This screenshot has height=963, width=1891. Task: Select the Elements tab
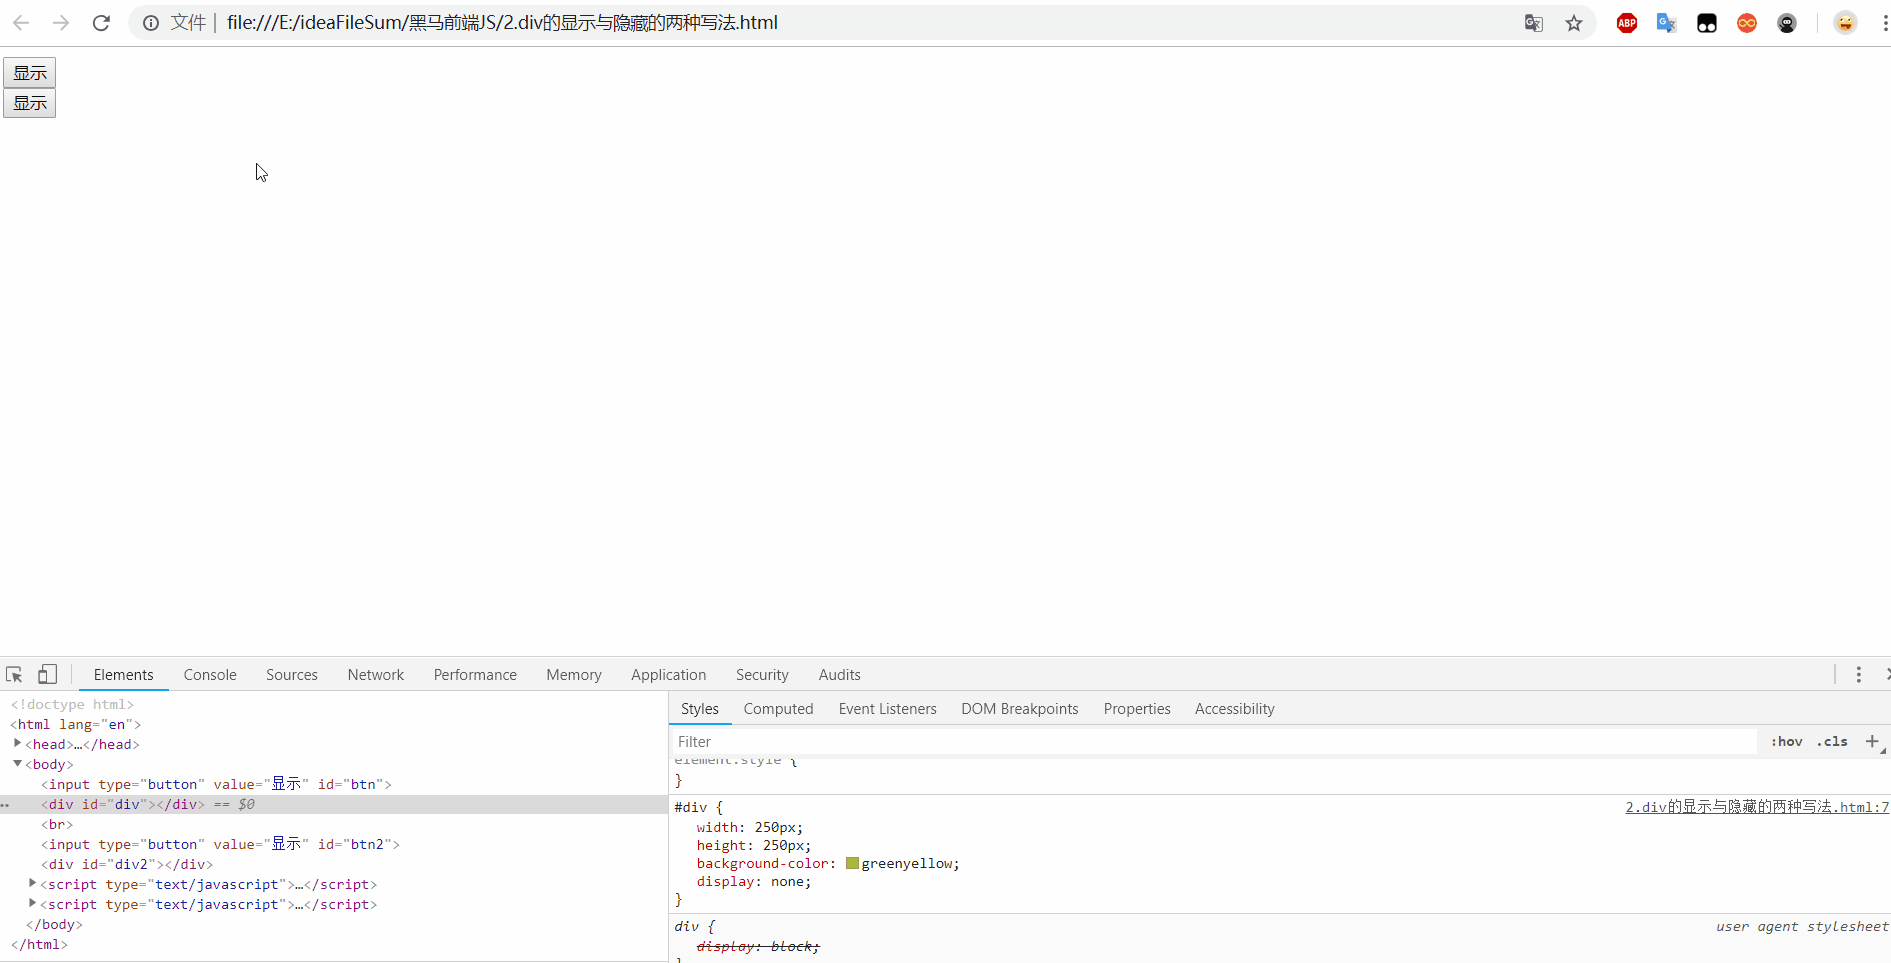point(124,675)
